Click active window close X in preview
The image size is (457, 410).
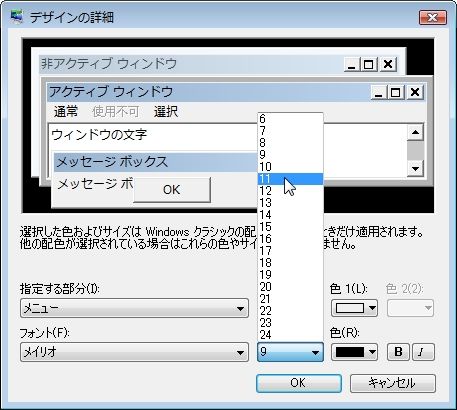415,92
